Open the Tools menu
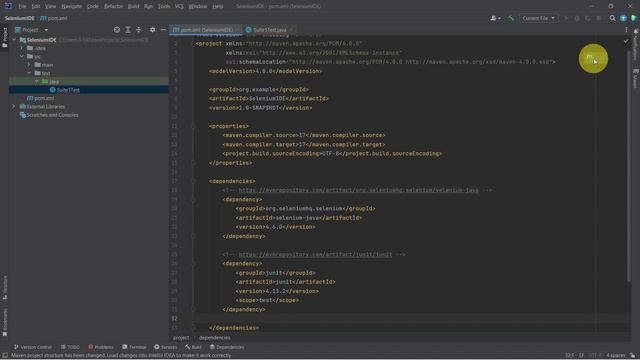Image resolution: width=640 pixels, height=360 pixels. click(x=164, y=6)
